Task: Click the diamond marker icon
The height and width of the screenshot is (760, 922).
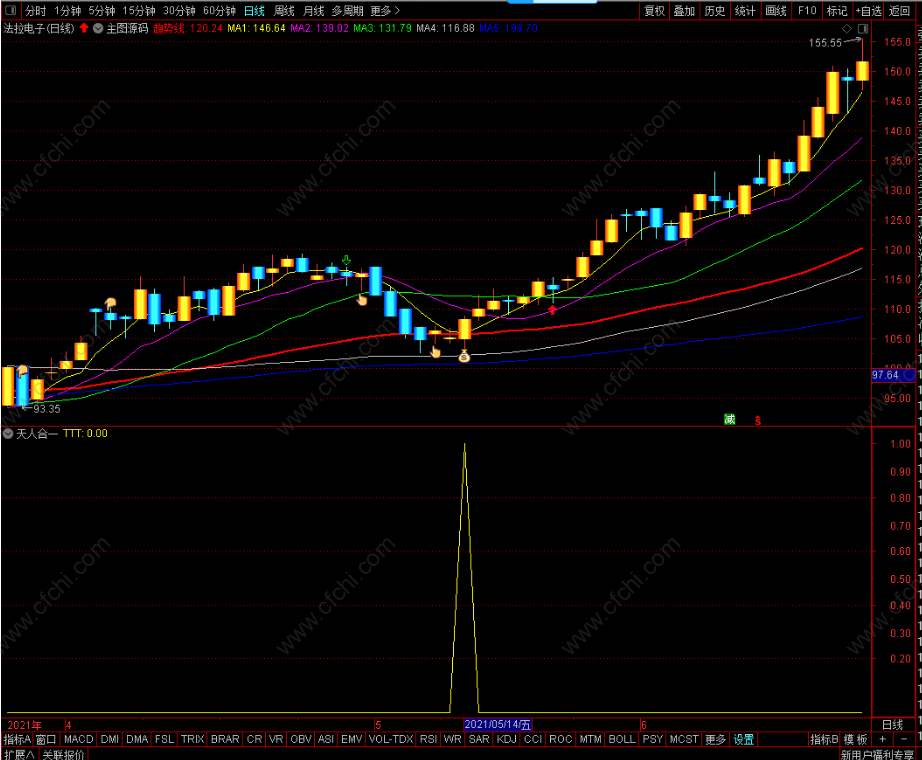Action: (x=847, y=29)
